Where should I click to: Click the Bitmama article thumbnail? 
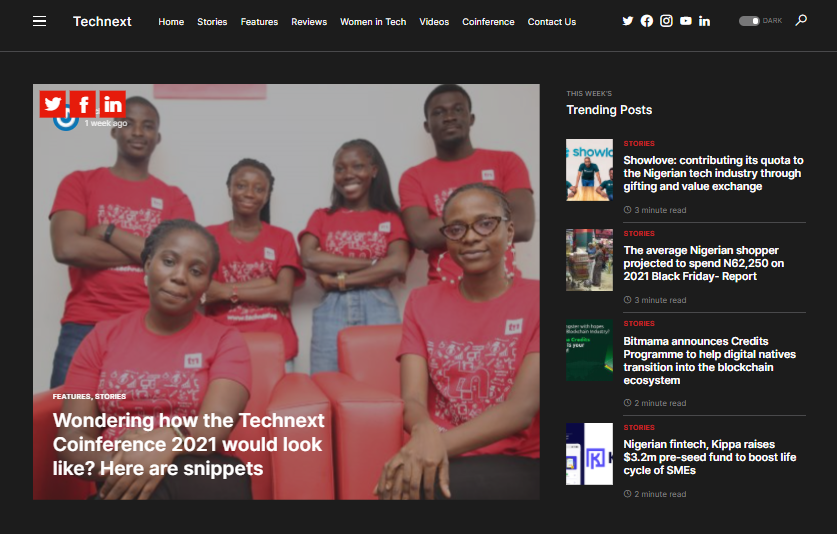click(x=589, y=350)
